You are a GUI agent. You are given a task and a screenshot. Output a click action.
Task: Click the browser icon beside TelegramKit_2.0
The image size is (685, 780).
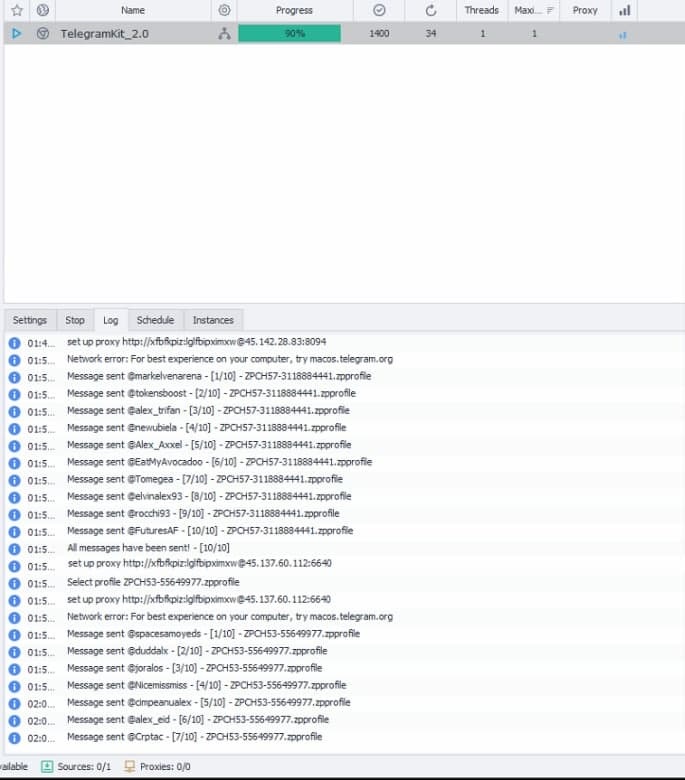[x=43, y=33]
